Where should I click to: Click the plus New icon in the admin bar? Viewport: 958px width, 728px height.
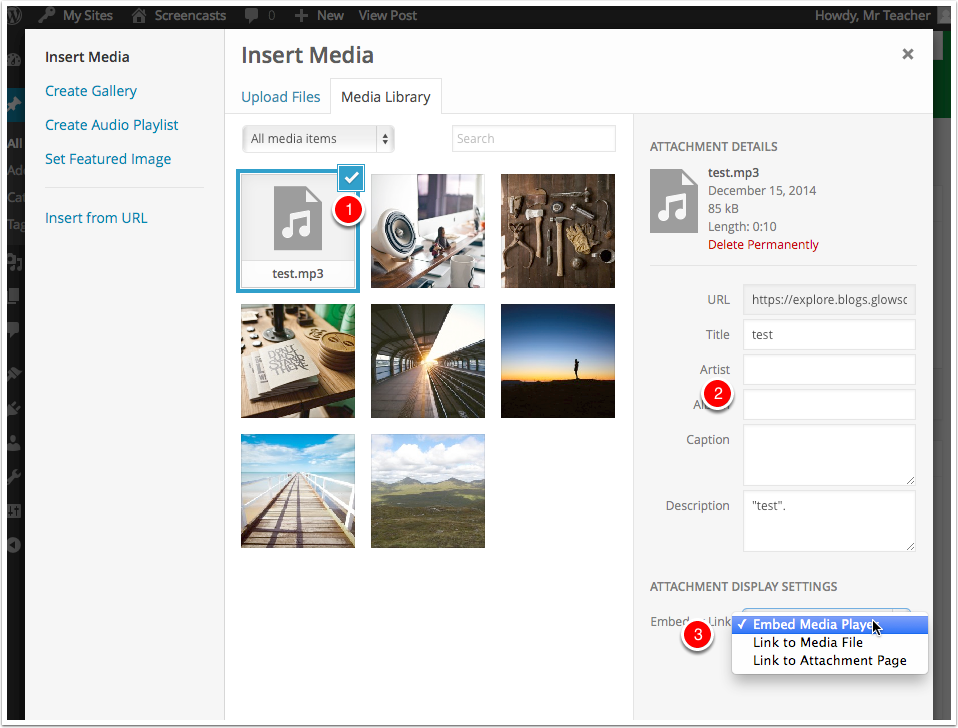301,15
